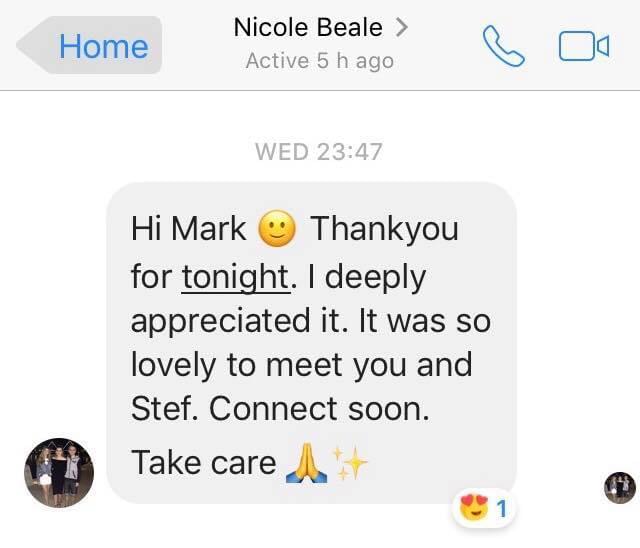Select the message bubble from Nicole
This screenshot has width=640, height=548.
[x=311, y=343]
